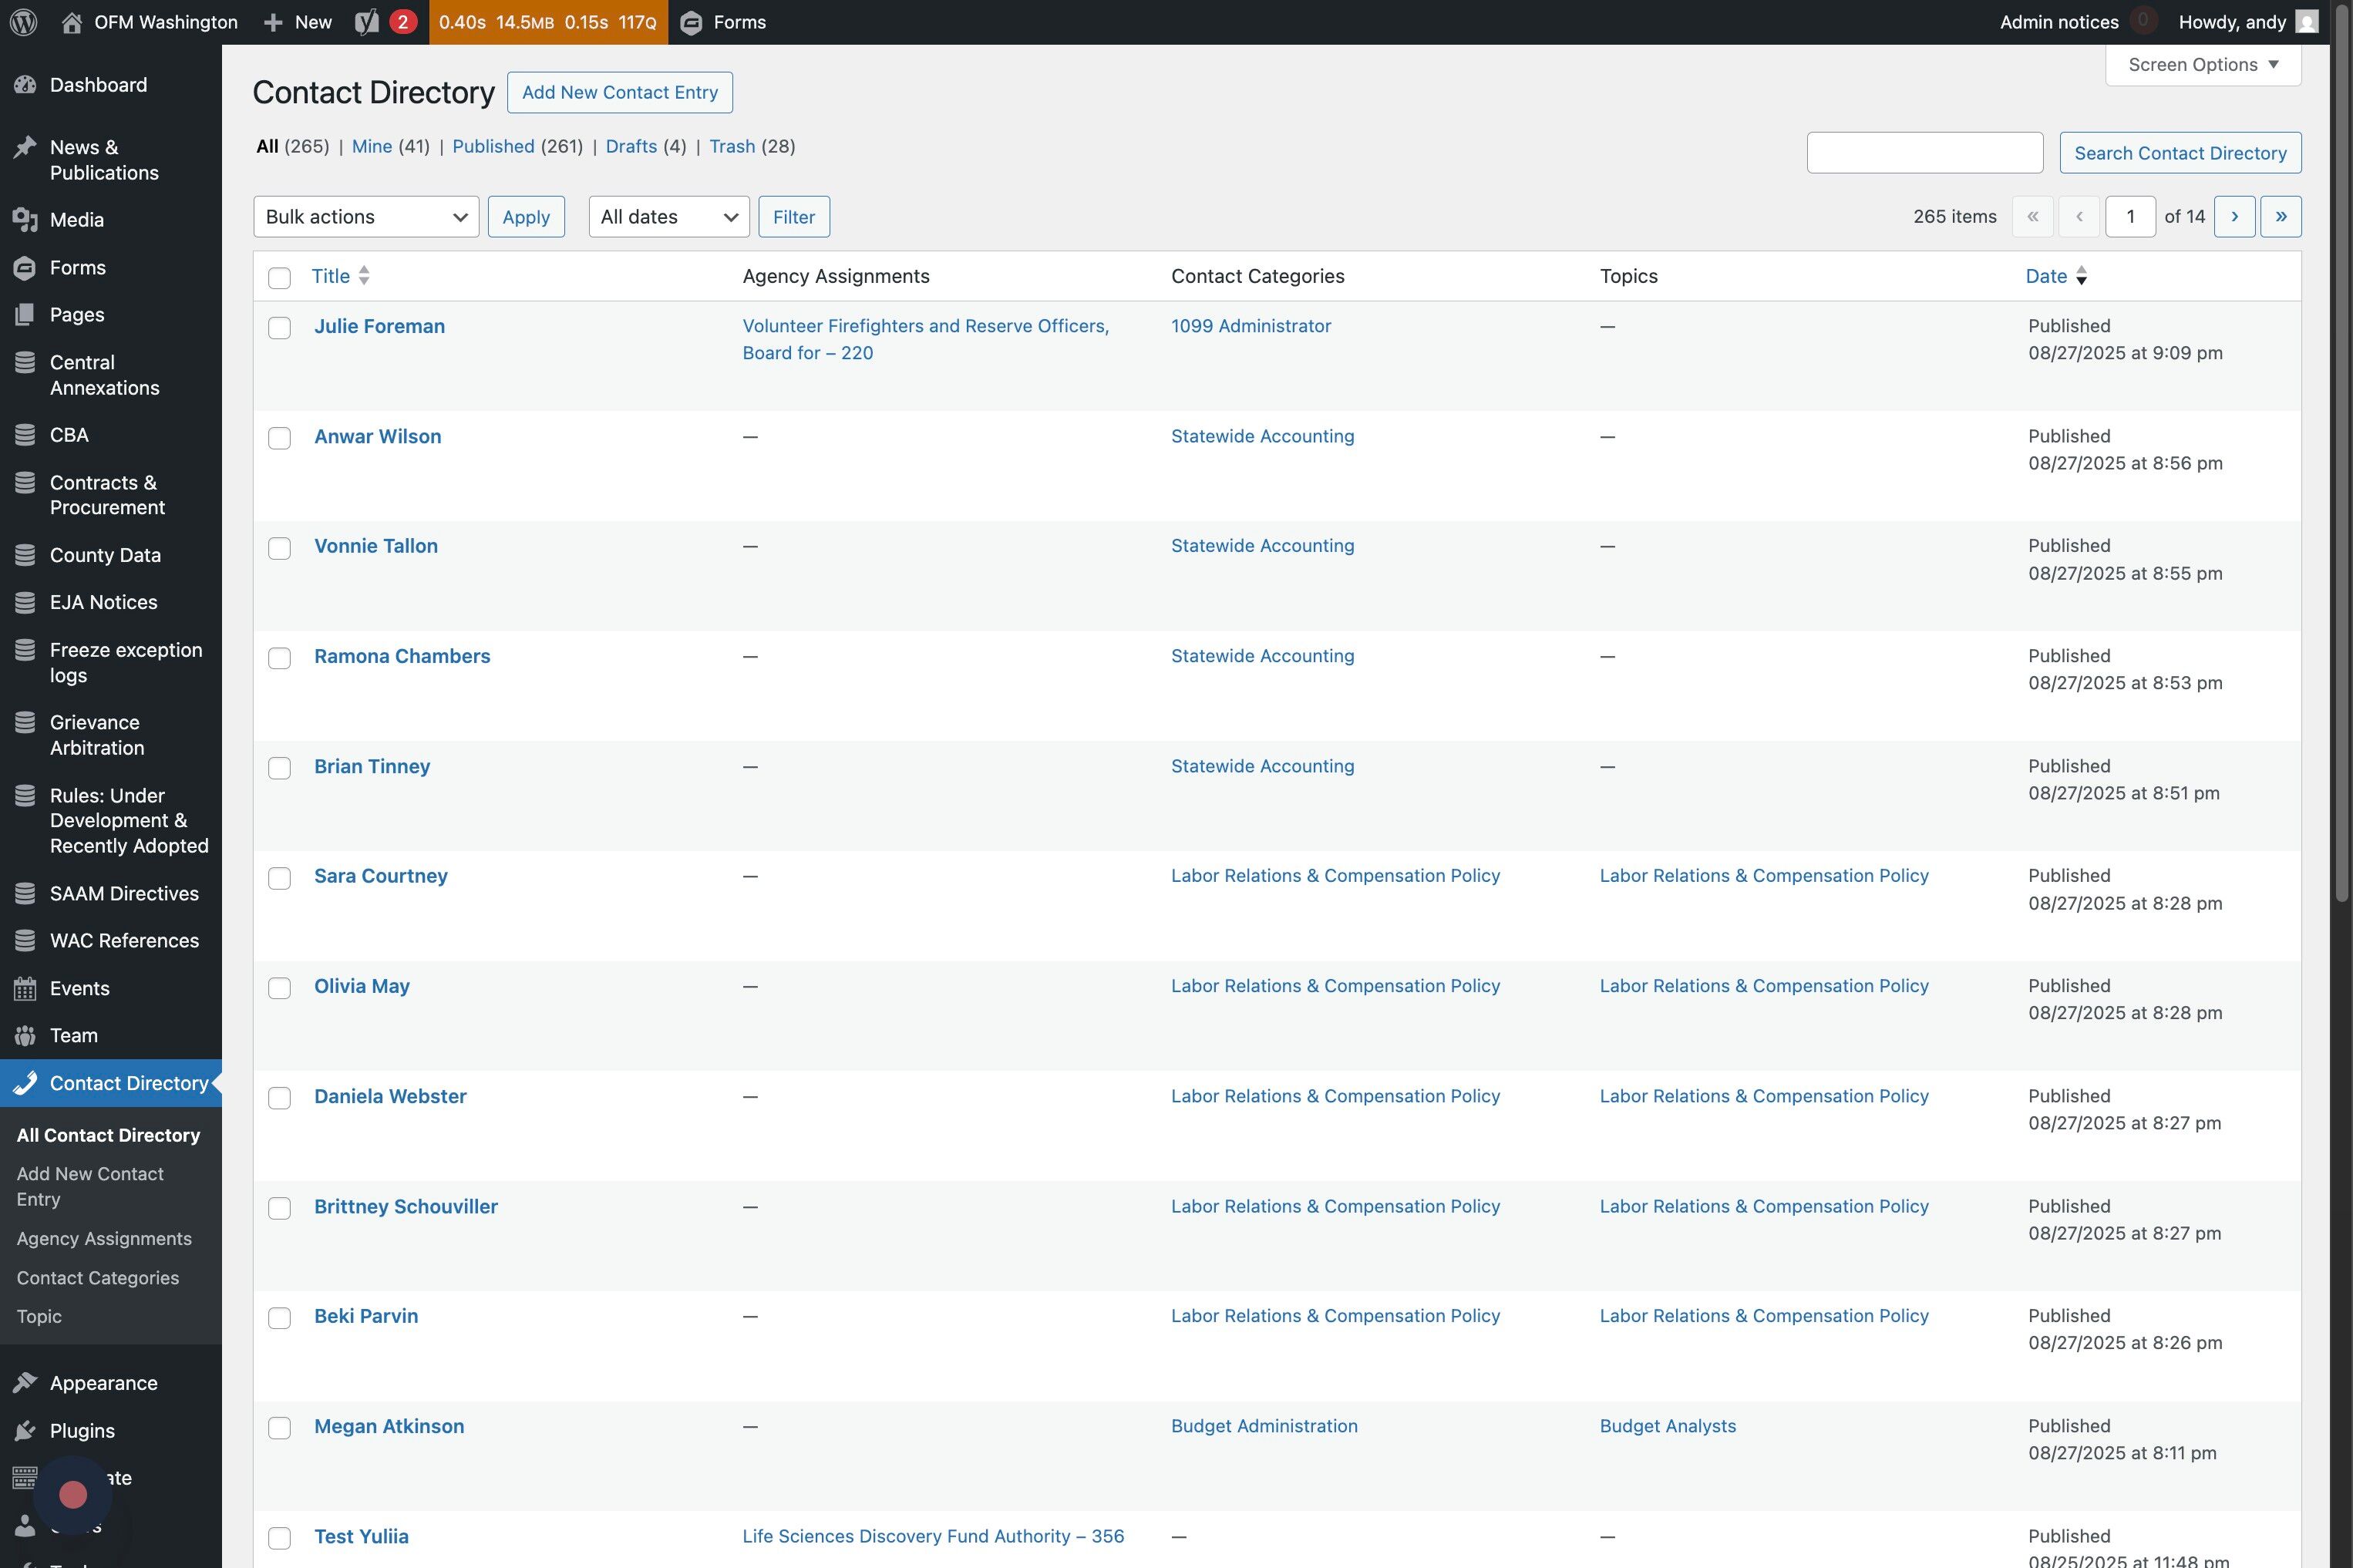
Task: Open the Drafts status filter
Action: pos(631,146)
